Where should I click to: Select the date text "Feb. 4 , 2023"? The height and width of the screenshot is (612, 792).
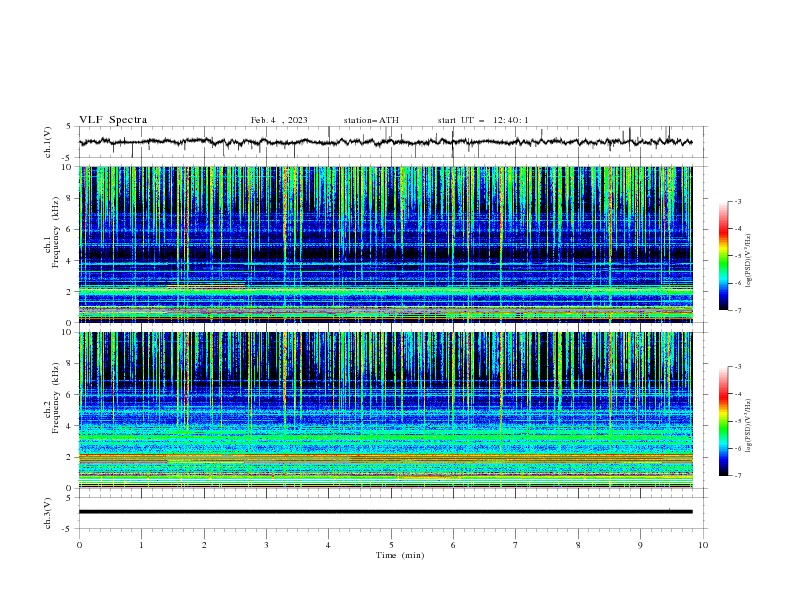coord(279,120)
